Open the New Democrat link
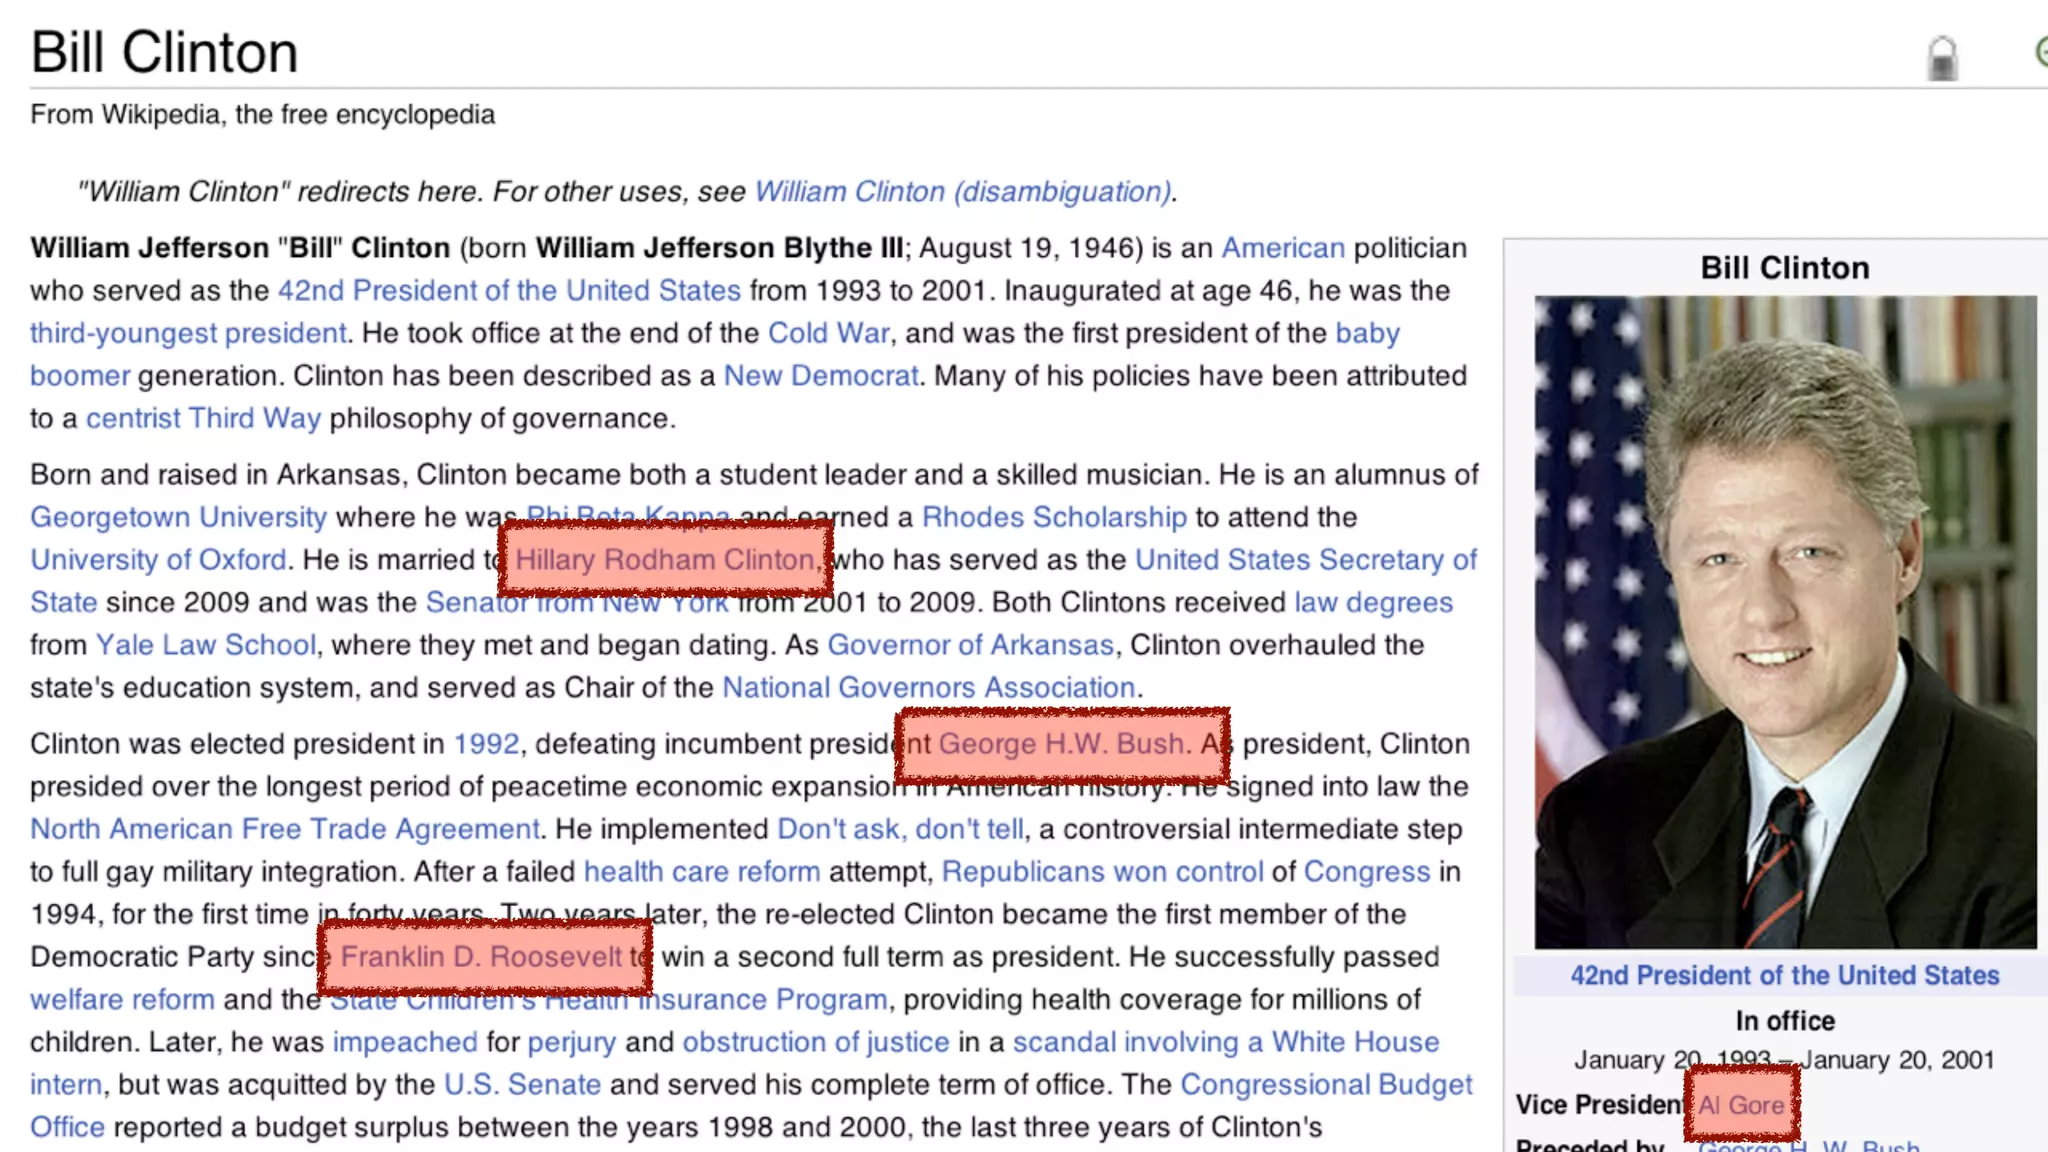Screen dimensions: 2048x1152 pos(820,376)
